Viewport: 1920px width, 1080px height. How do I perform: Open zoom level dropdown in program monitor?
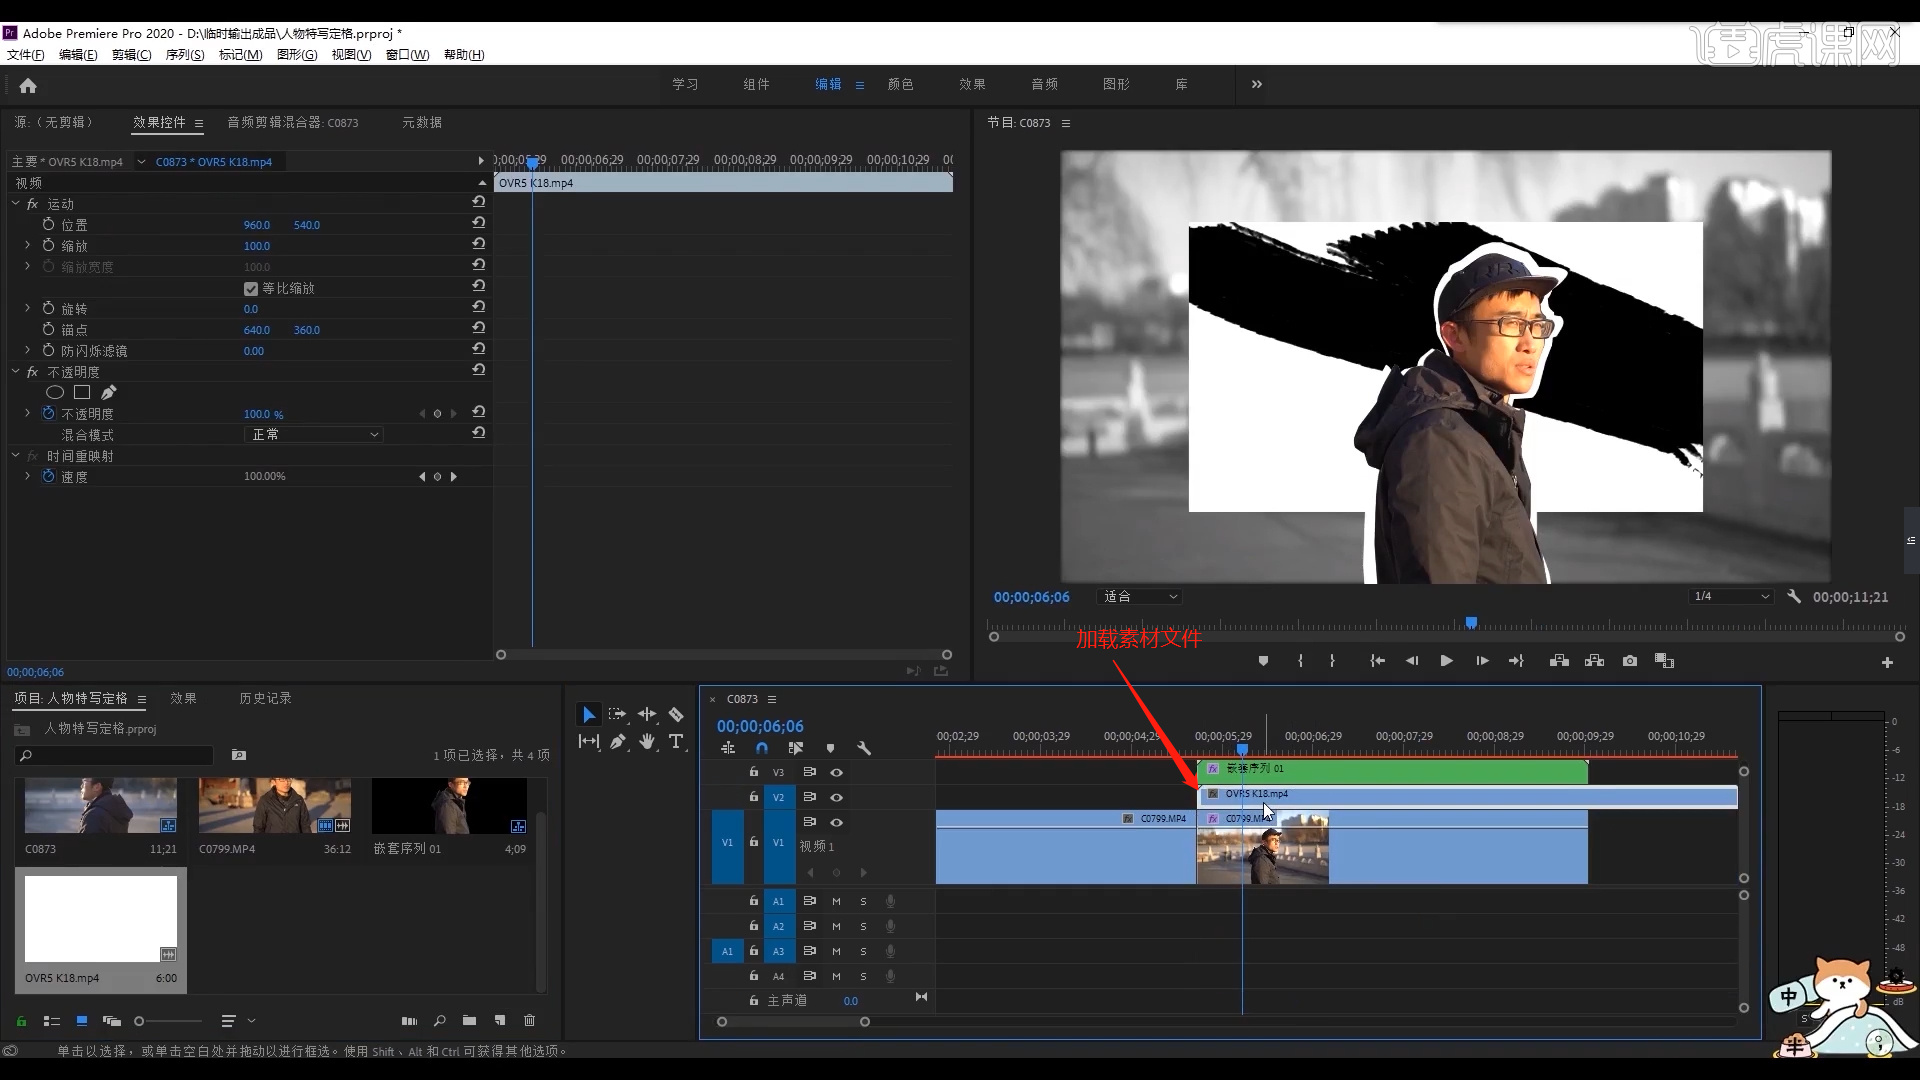pyautogui.click(x=1139, y=596)
